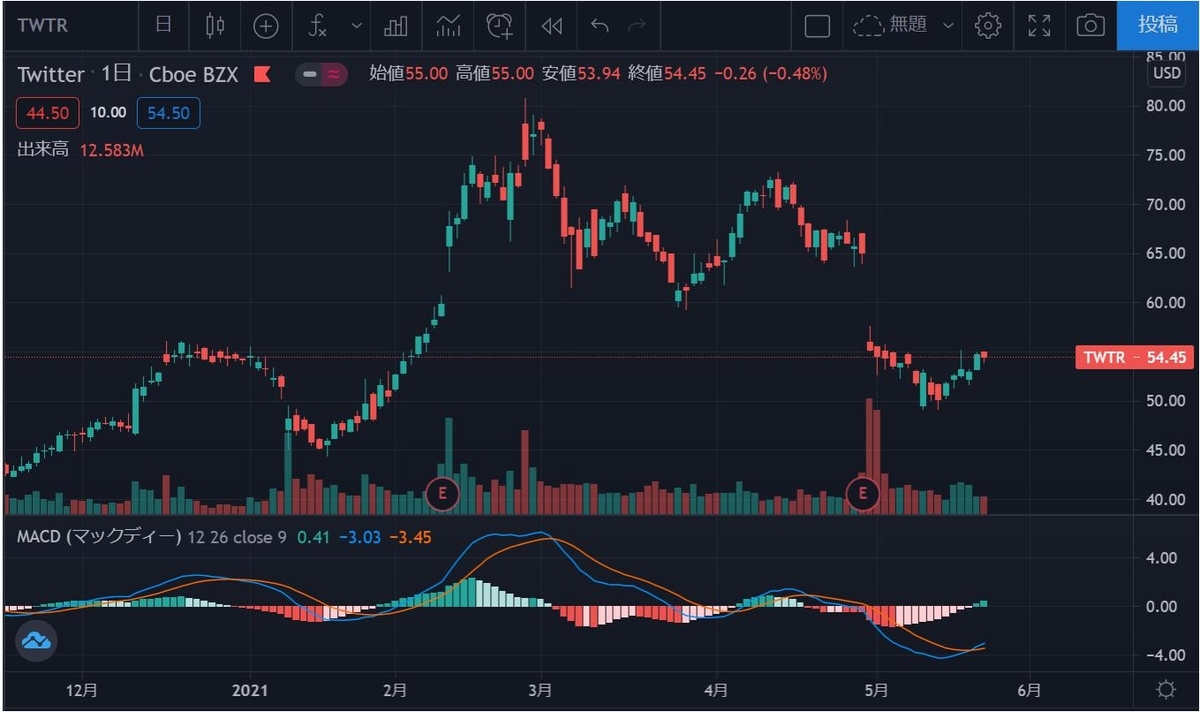Click the 投稿 publish button
This screenshot has width=1200, height=712.
tap(1157, 25)
